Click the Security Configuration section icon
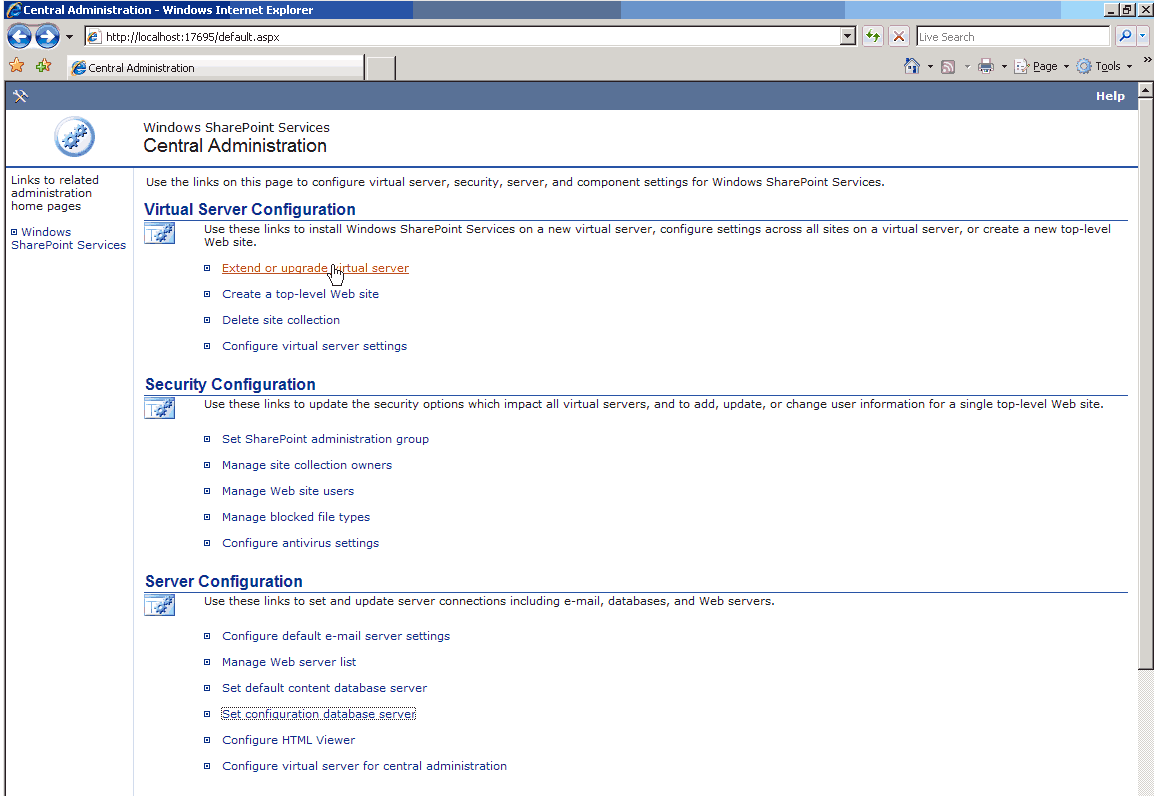 tap(160, 408)
